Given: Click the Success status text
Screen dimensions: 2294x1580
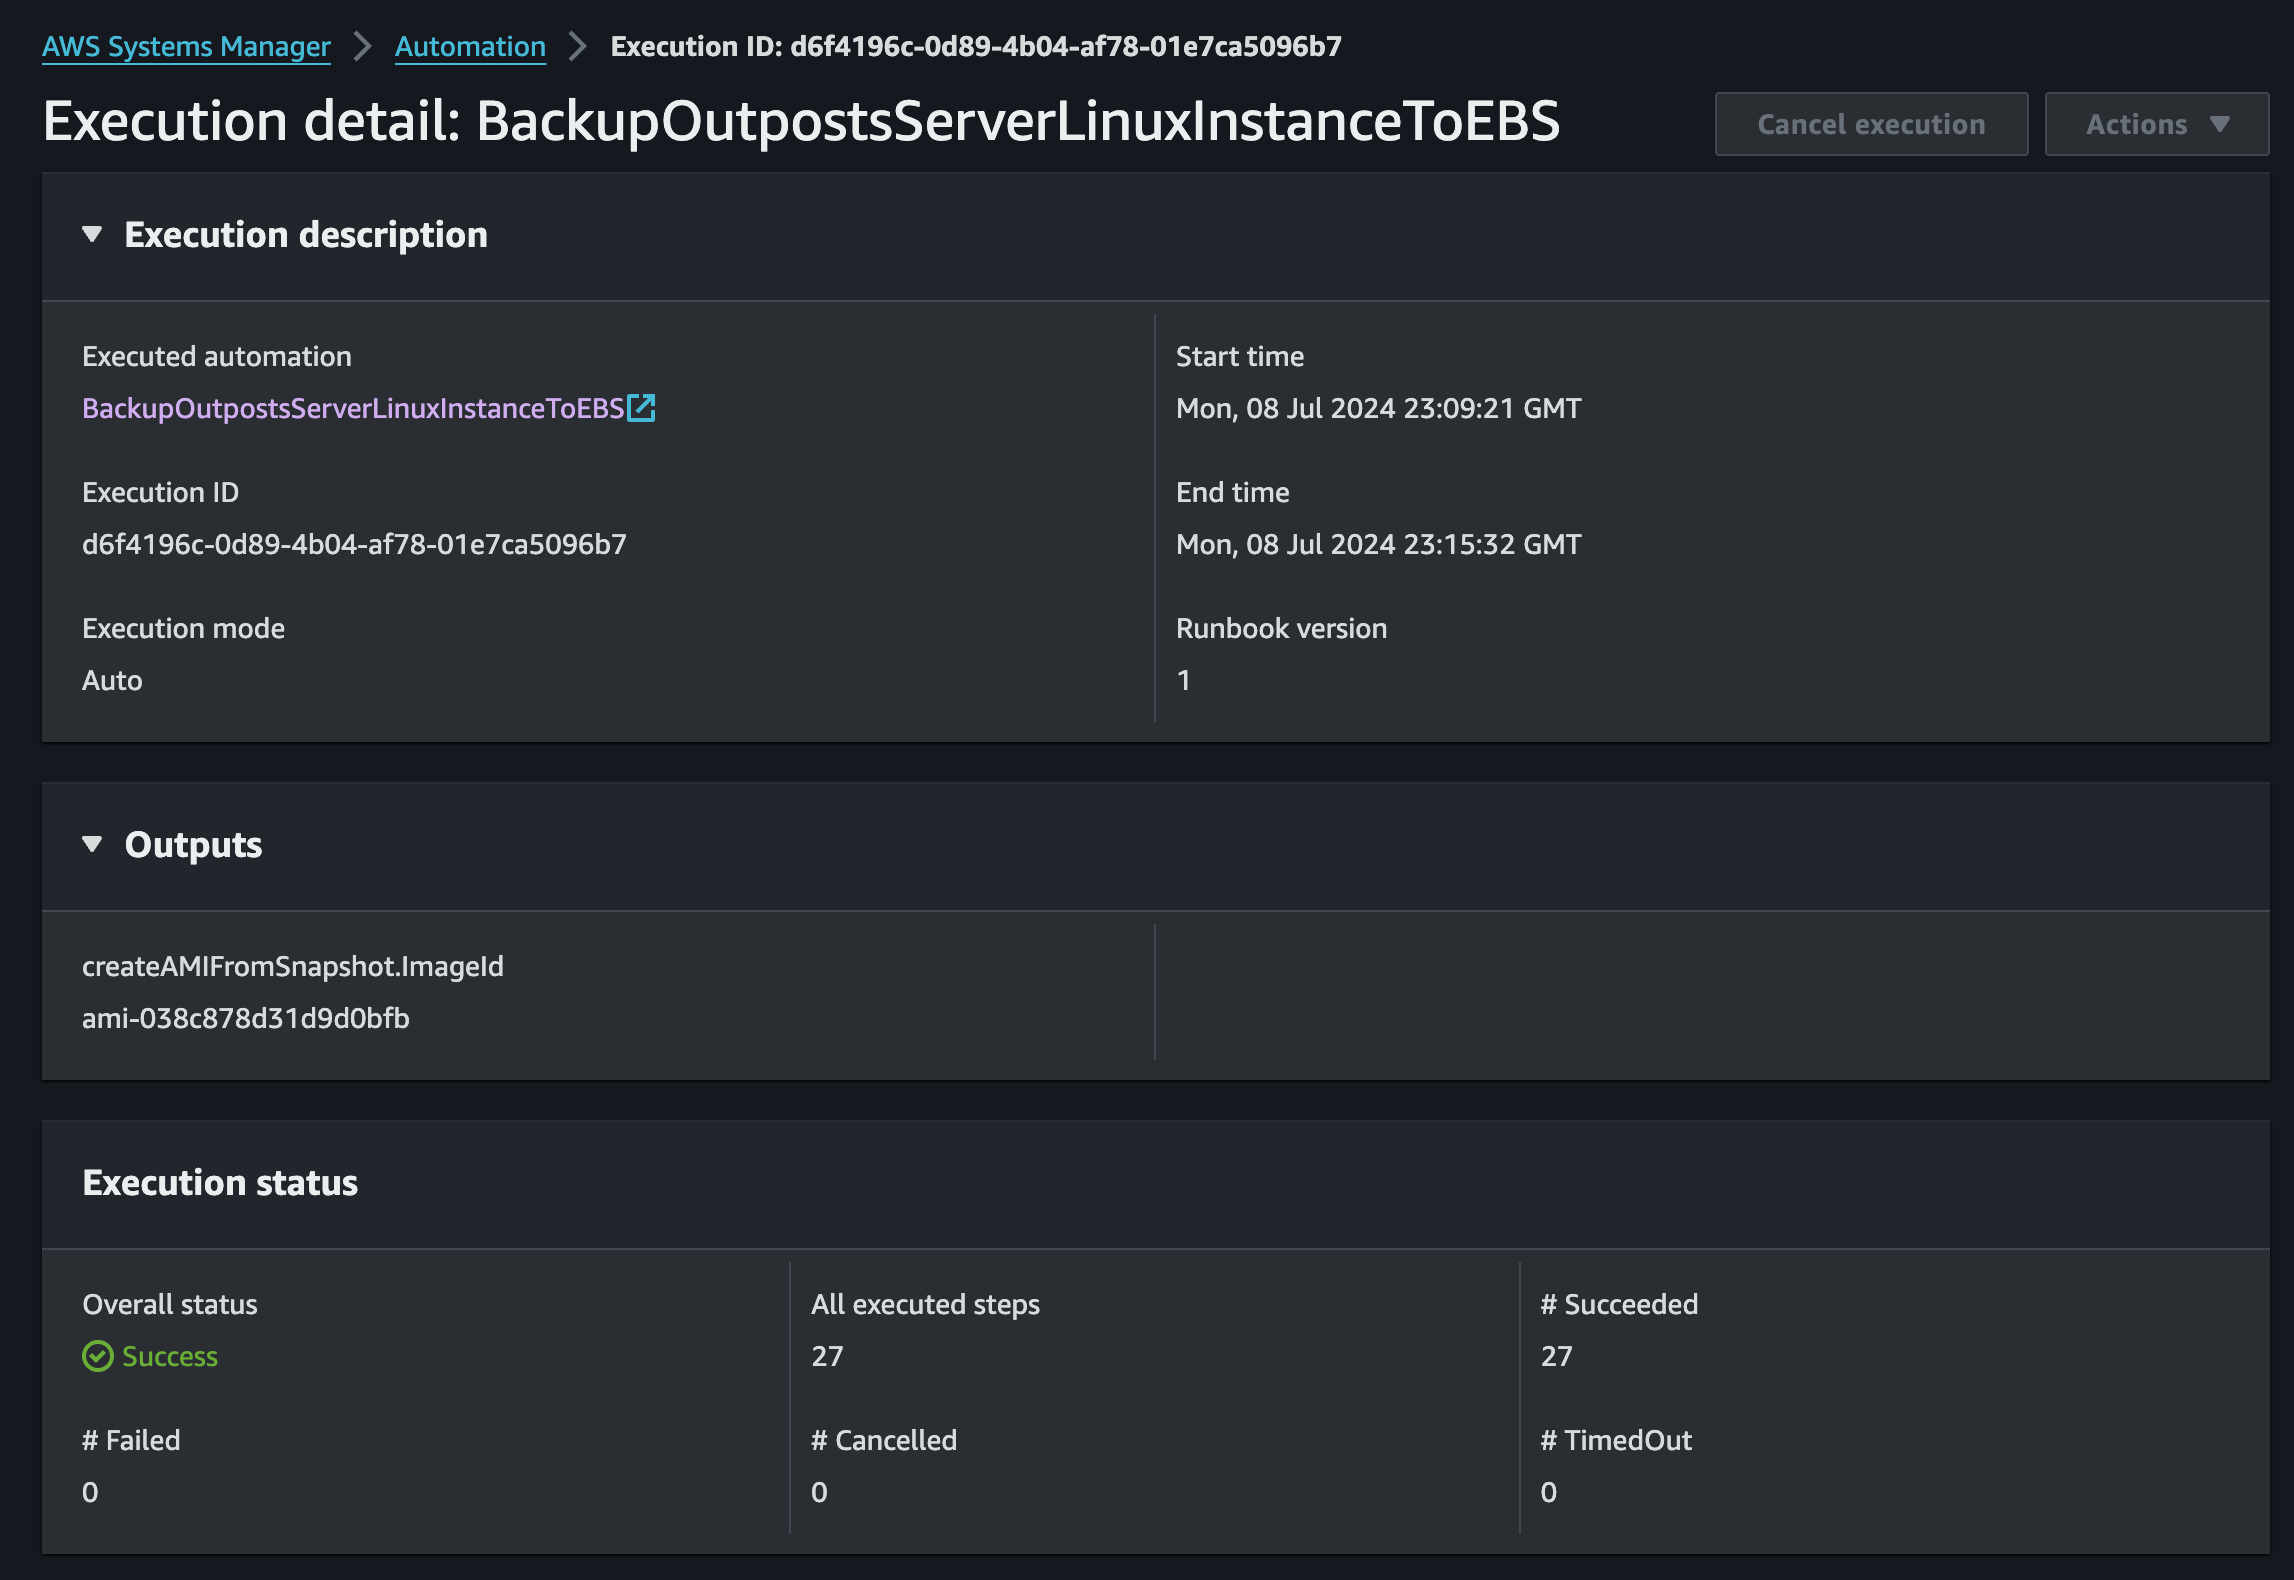Looking at the screenshot, I should [170, 1356].
